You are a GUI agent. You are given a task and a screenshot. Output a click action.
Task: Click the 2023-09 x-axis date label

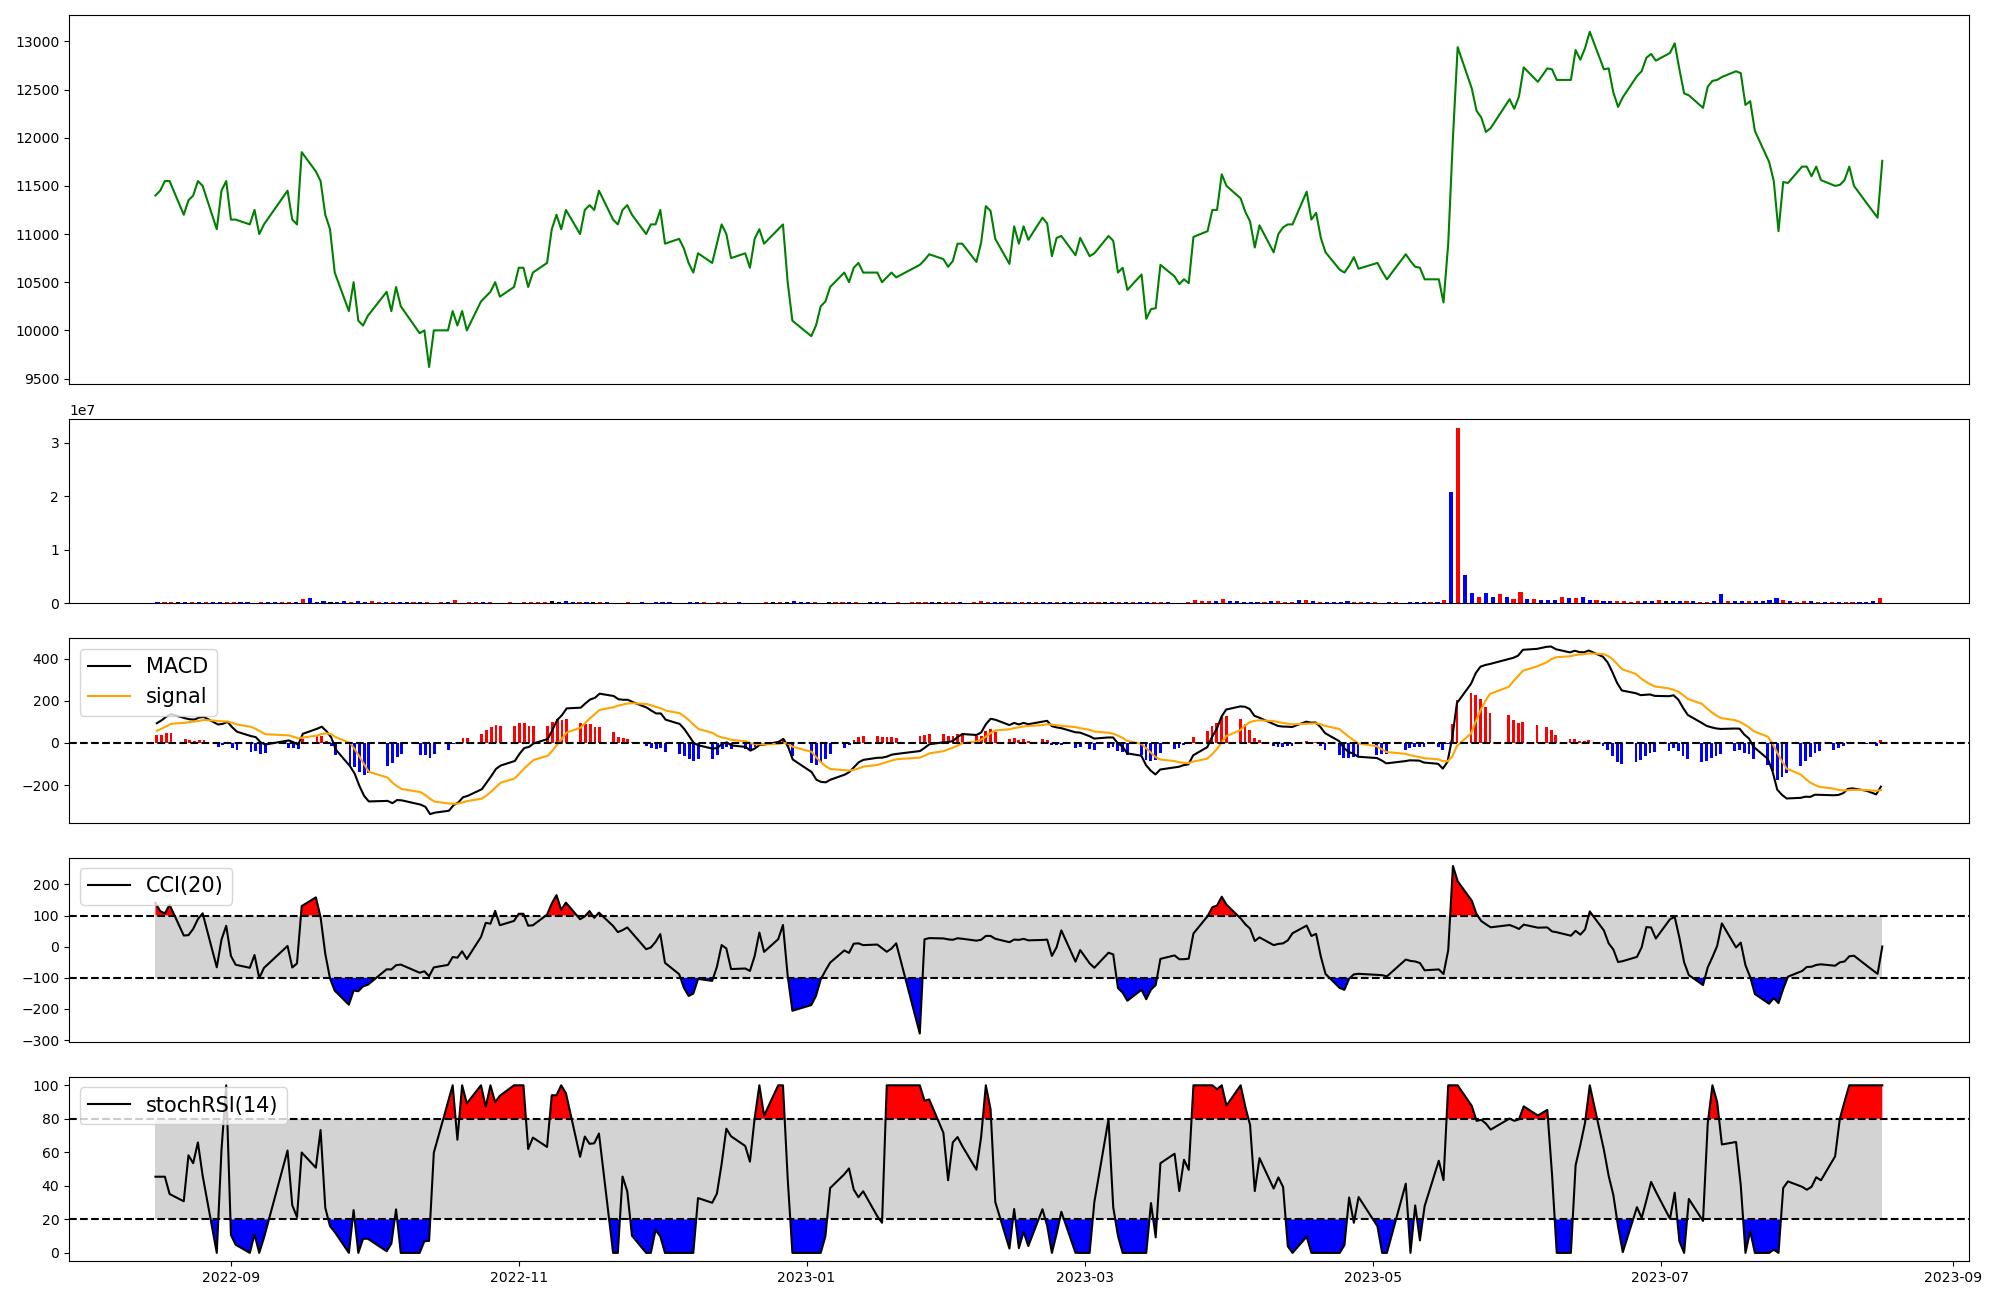pyautogui.click(x=1953, y=1277)
